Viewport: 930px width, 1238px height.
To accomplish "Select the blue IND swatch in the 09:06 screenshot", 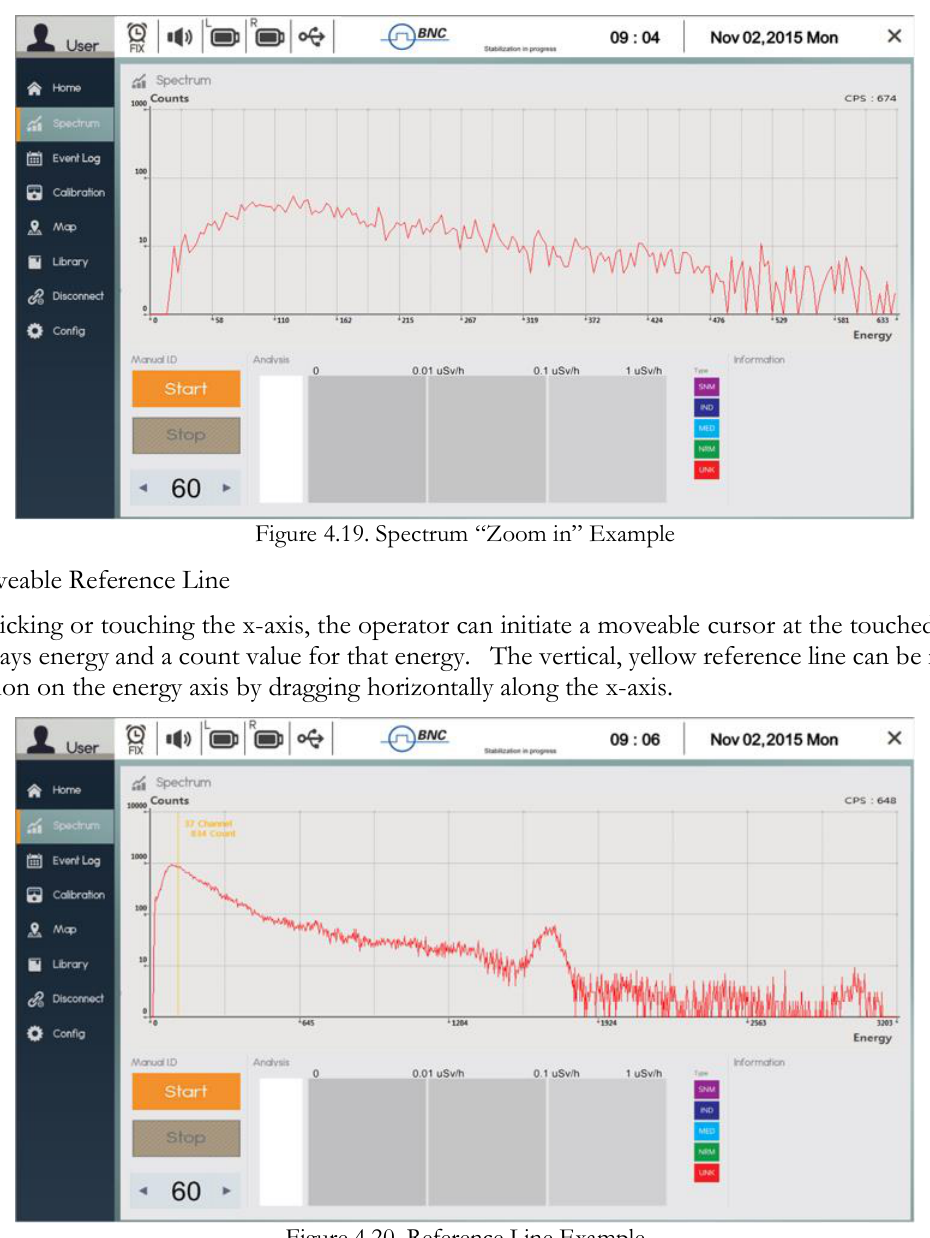I will tap(707, 1110).
